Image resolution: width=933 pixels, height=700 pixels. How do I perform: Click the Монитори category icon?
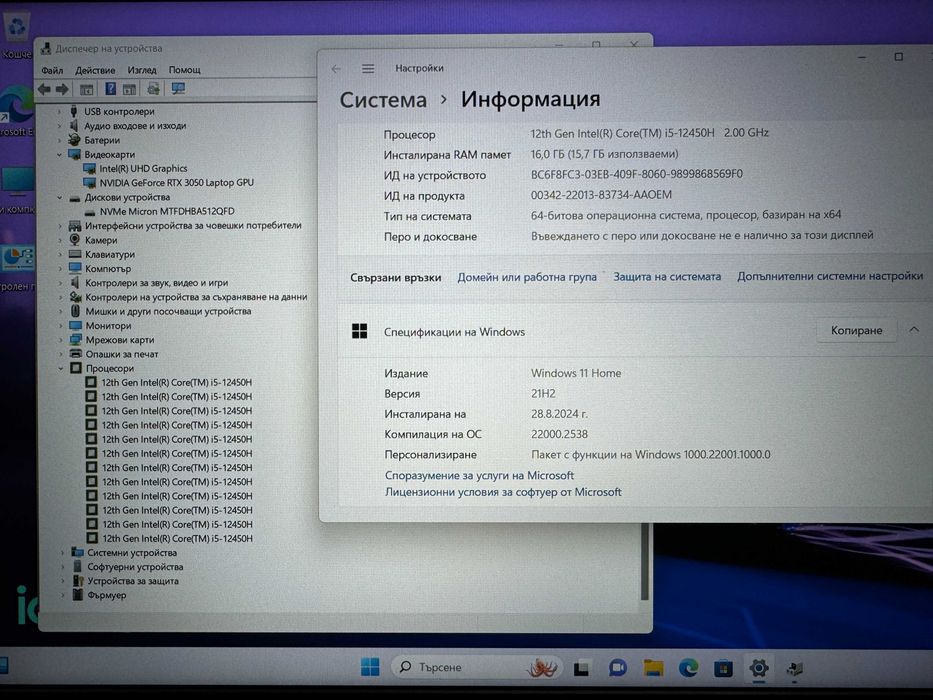[76, 326]
